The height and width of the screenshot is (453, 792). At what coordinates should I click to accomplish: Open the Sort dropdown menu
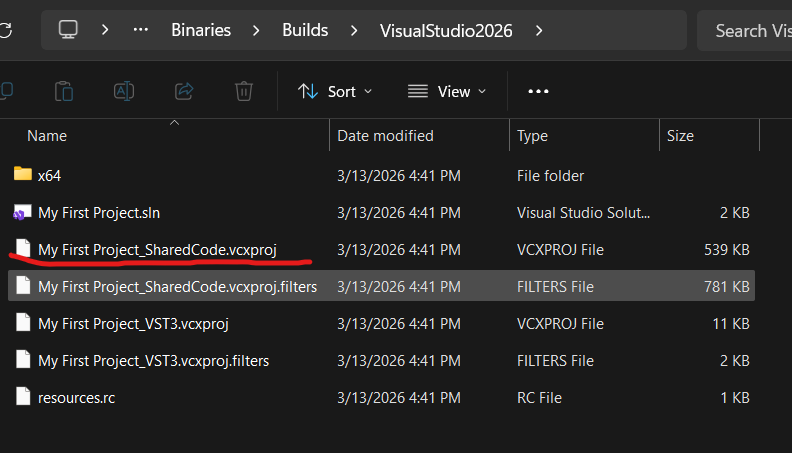pyautogui.click(x=335, y=91)
